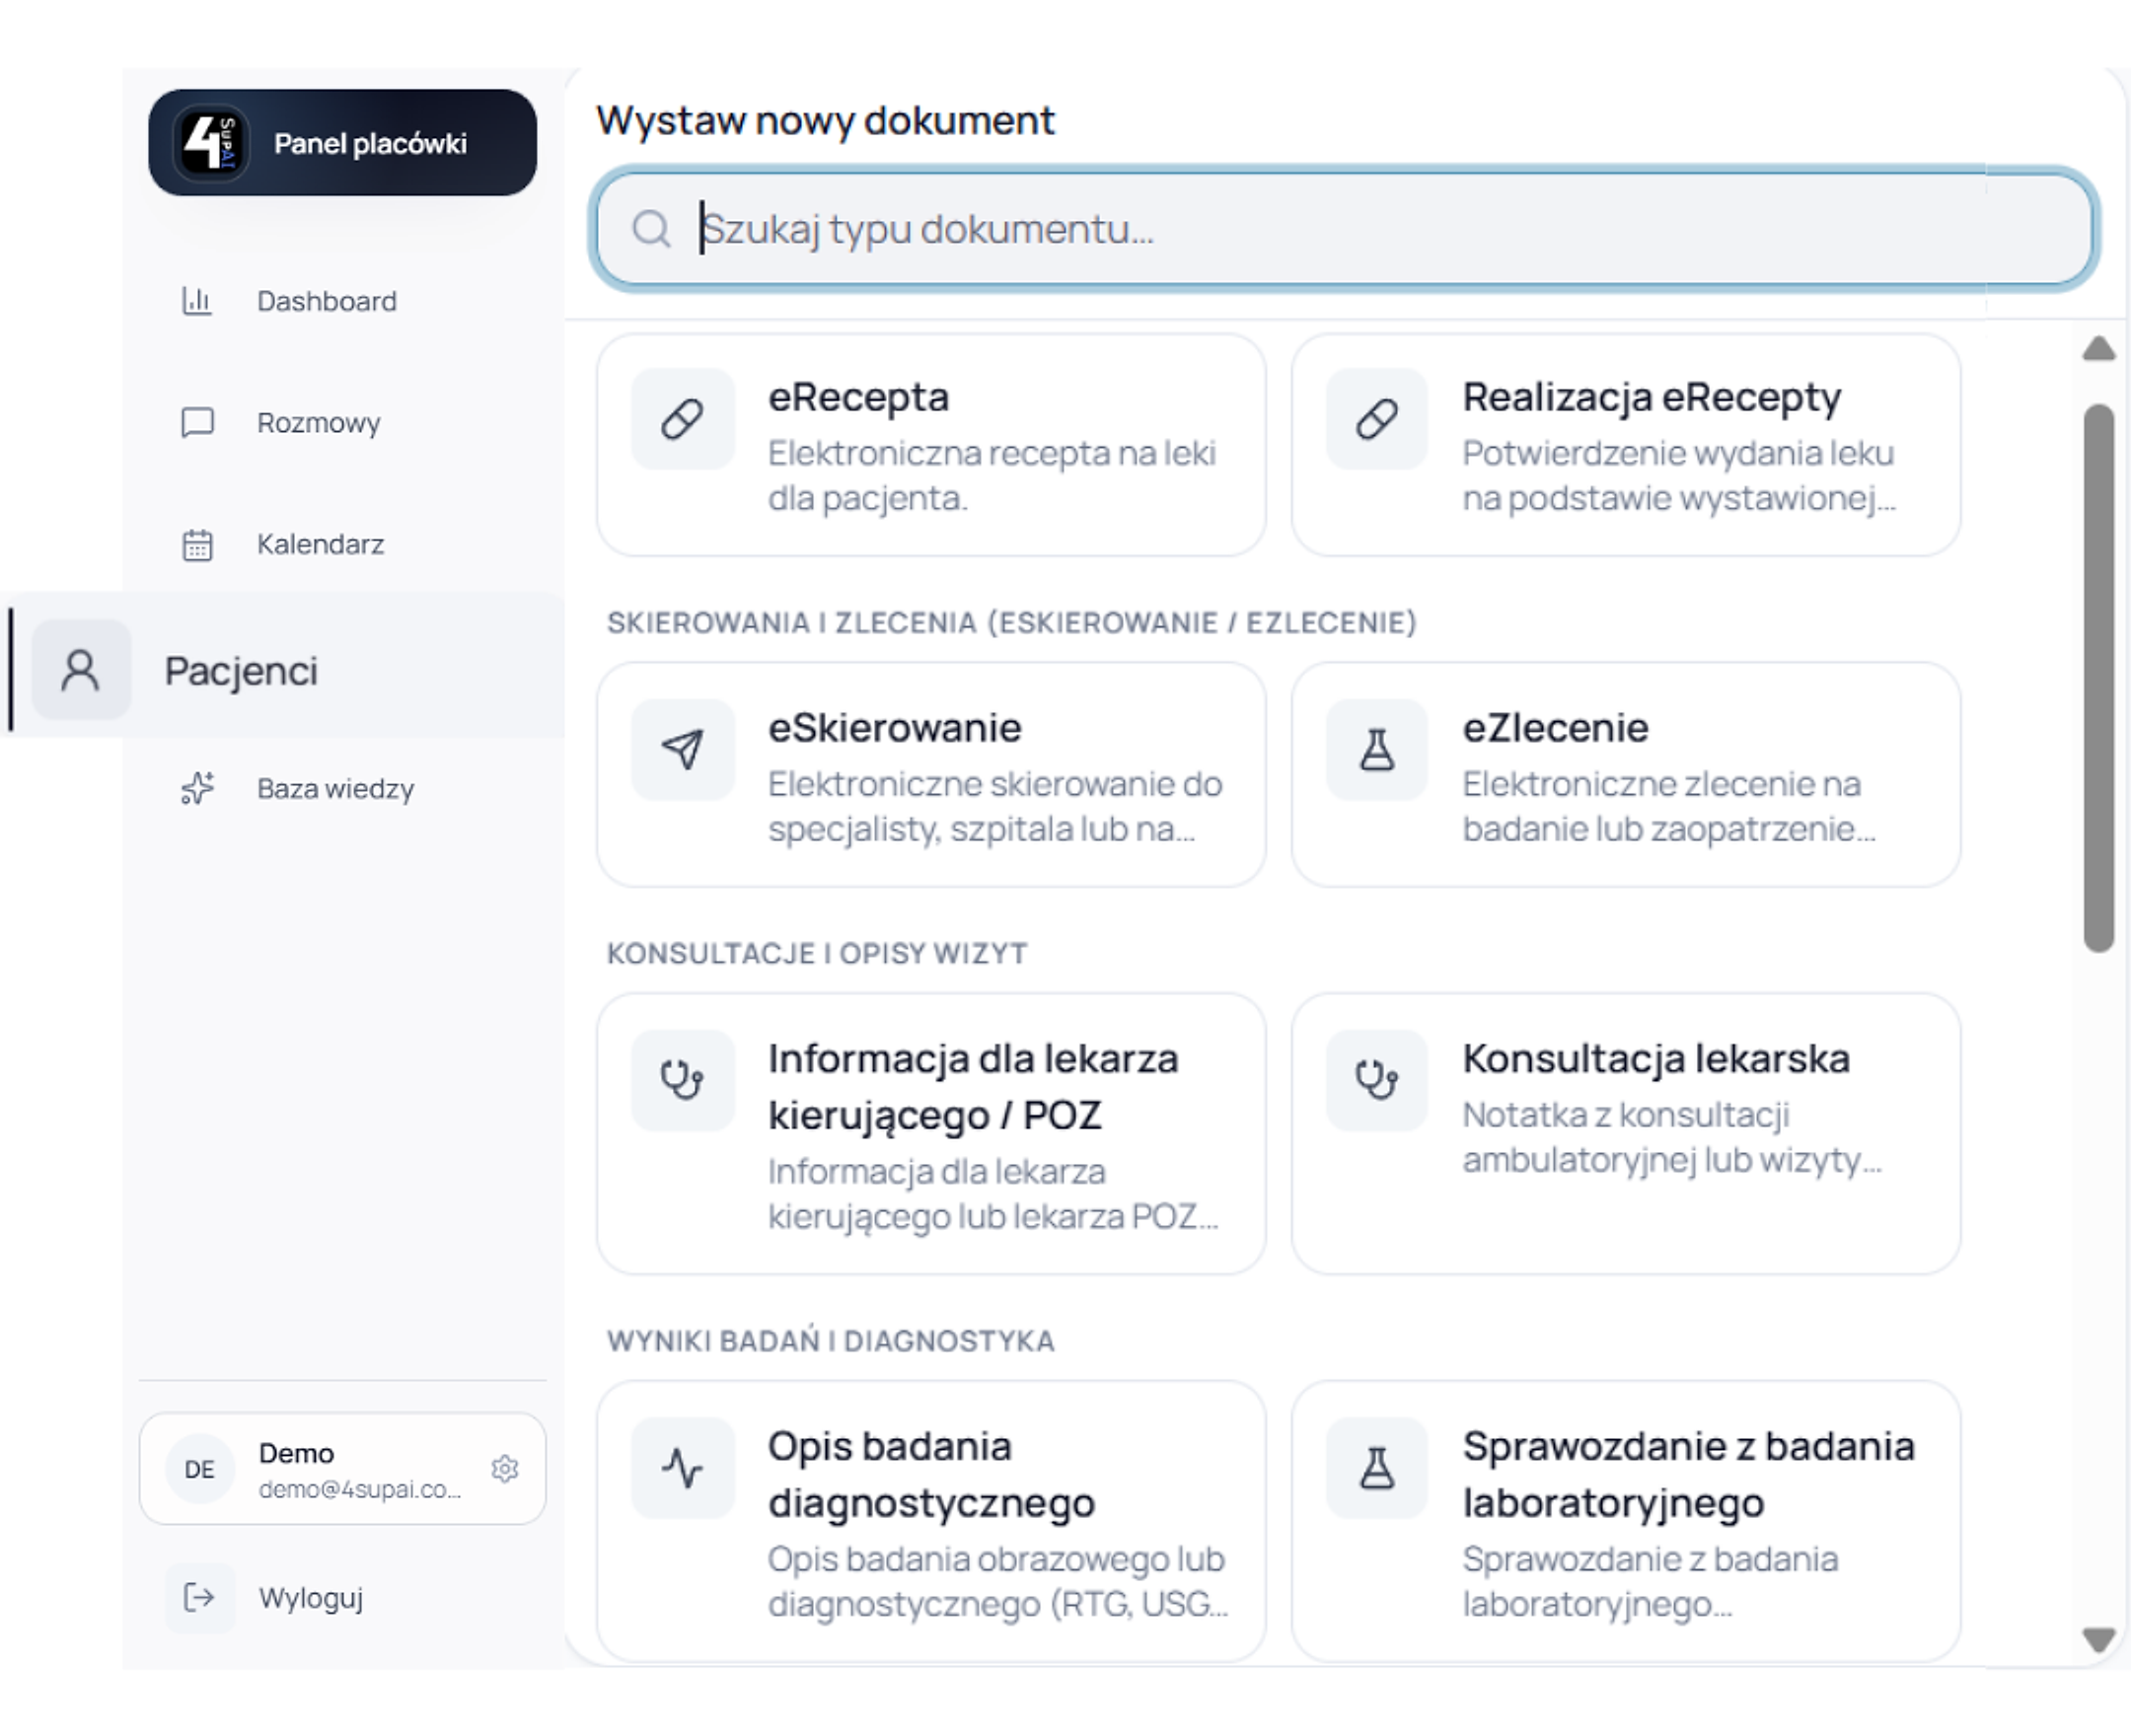Click the Pacjenci person icon
Image resolution: width=2131 pixels, height=1736 pixels.
point(81,670)
